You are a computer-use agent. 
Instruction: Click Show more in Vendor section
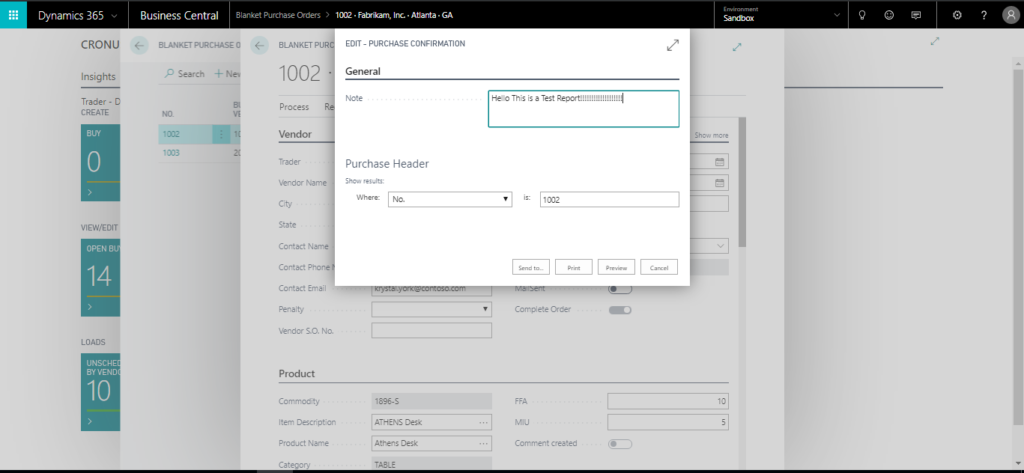coord(711,135)
